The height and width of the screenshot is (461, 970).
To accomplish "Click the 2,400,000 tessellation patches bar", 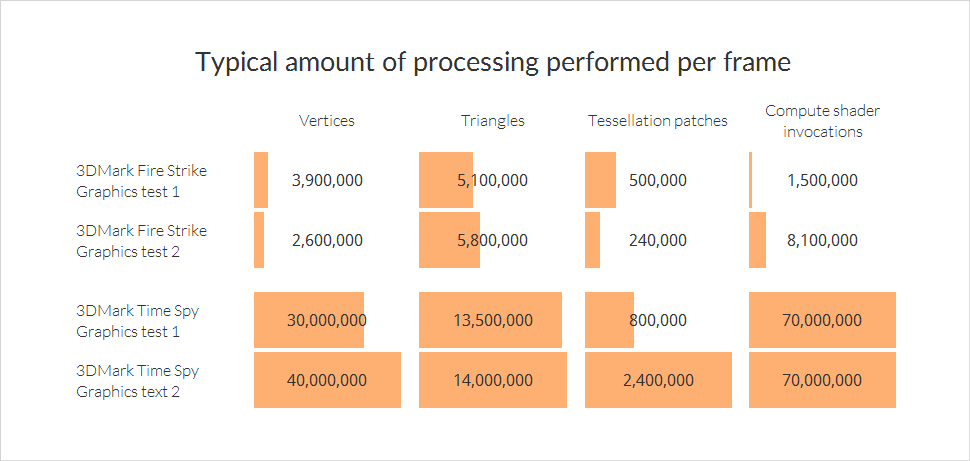I will pyautogui.click(x=658, y=380).
